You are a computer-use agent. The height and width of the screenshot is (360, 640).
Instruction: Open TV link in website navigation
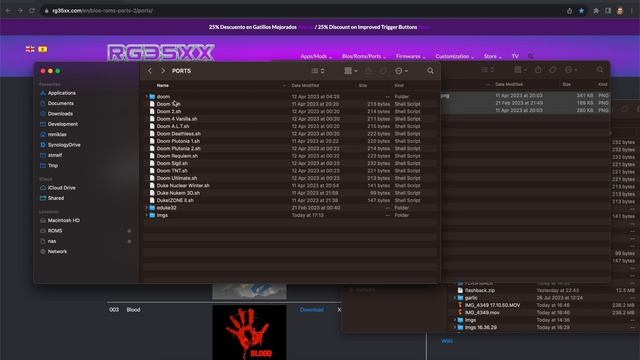pos(515,56)
